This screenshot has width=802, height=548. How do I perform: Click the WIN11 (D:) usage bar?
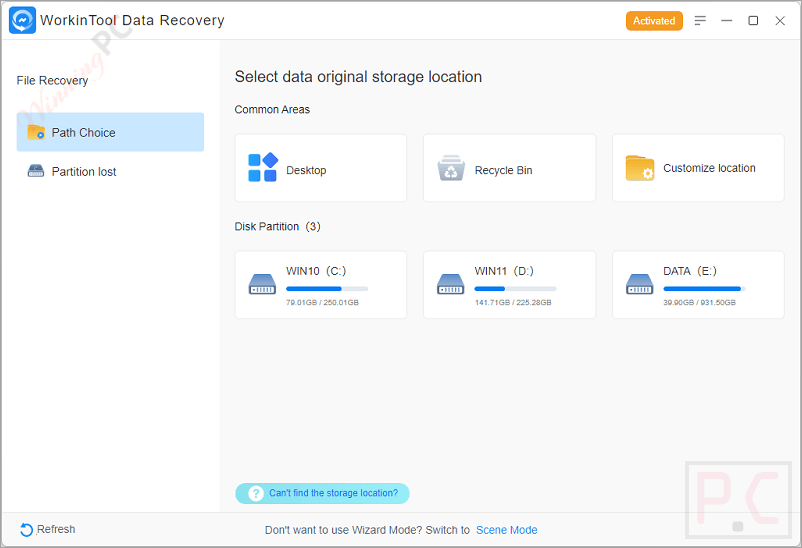(x=515, y=289)
